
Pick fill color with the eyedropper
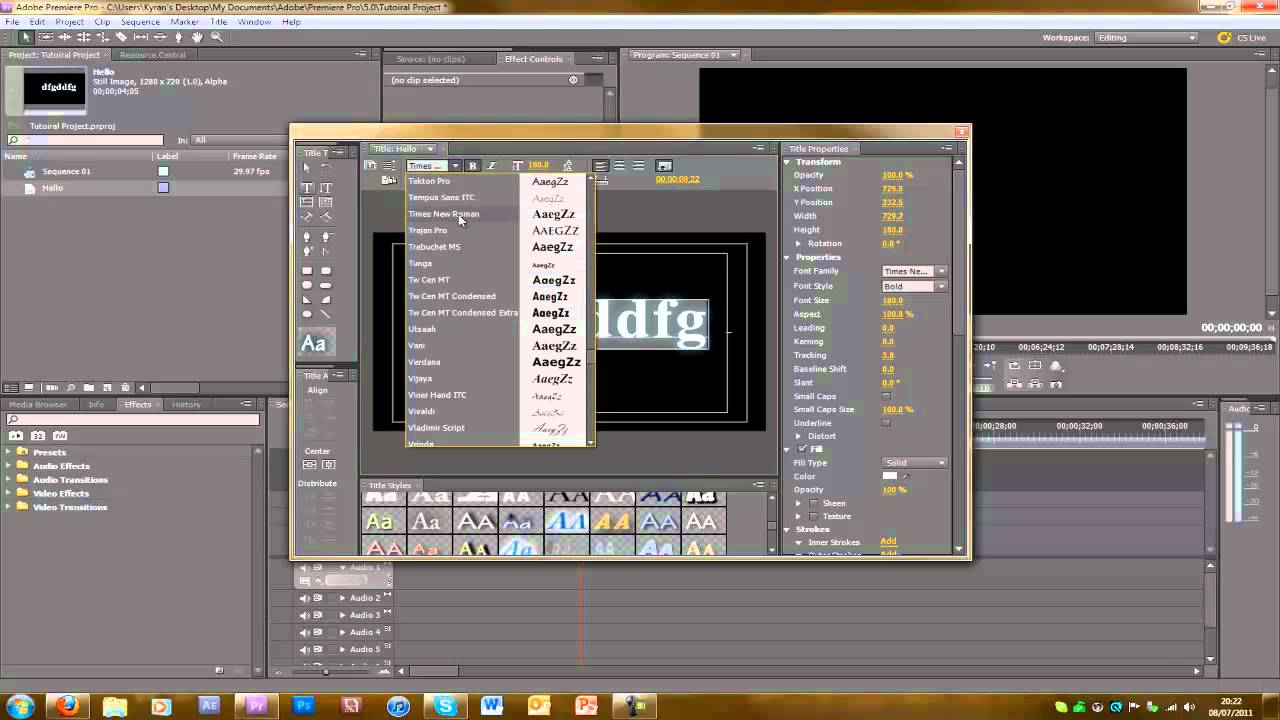[x=906, y=476]
